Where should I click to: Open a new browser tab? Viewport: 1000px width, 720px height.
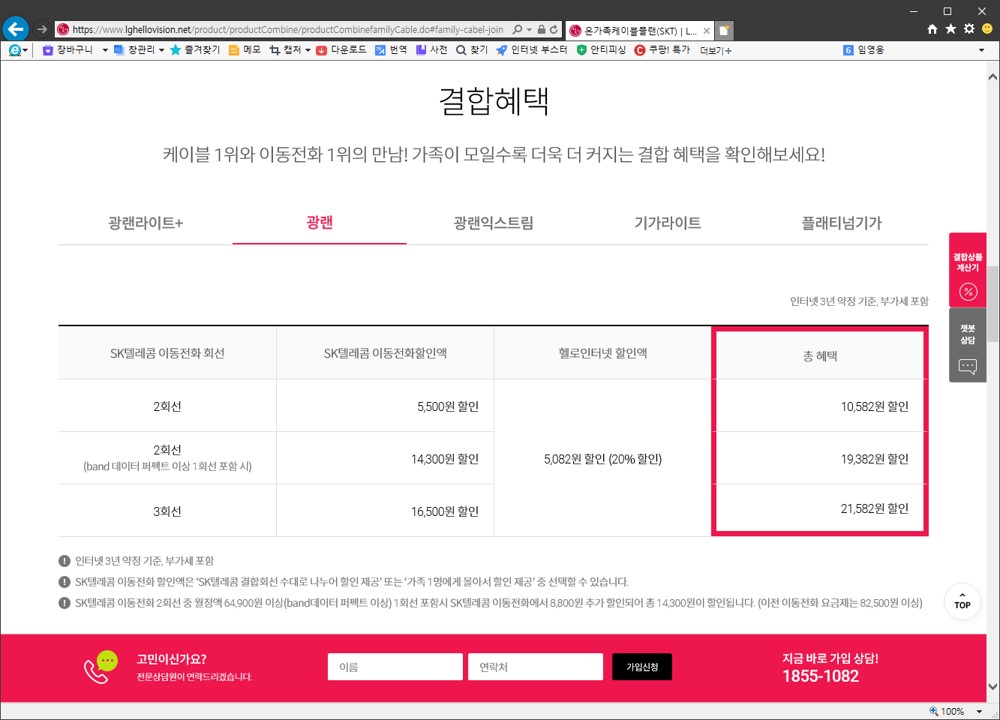point(725,30)
